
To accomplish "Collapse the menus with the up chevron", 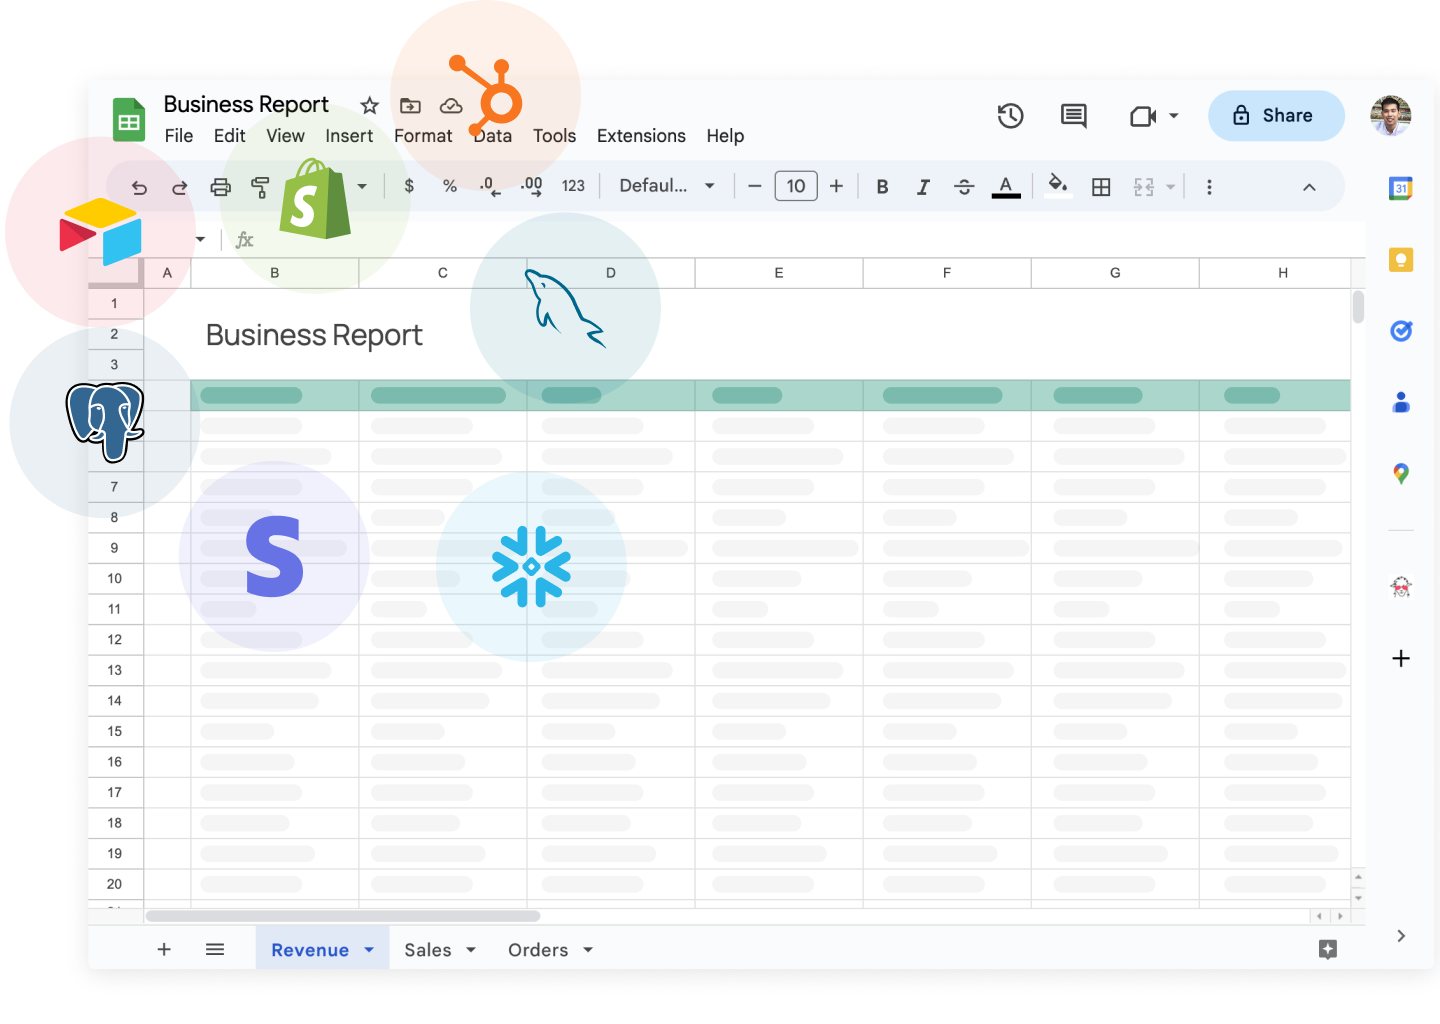I will (x=1309, y=187).
